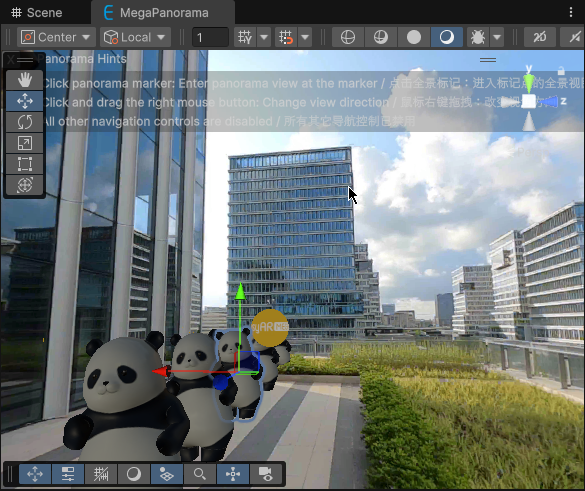
Task: Toggle 2D view mode
Action: click(539, 37)
